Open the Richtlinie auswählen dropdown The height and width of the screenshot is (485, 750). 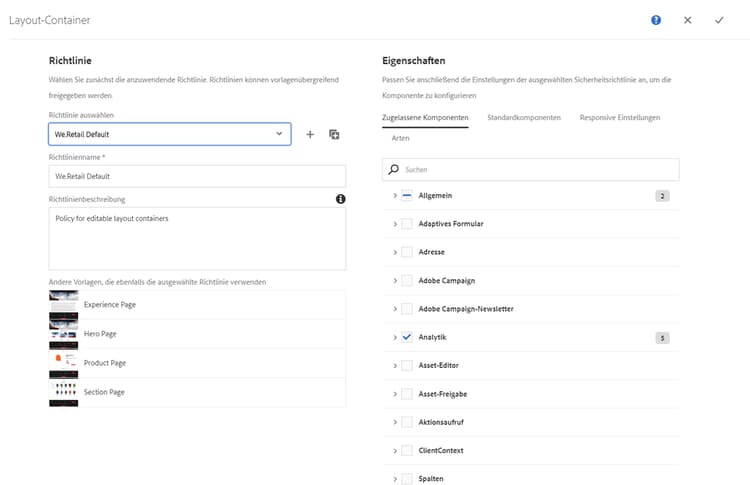[170, 134]
